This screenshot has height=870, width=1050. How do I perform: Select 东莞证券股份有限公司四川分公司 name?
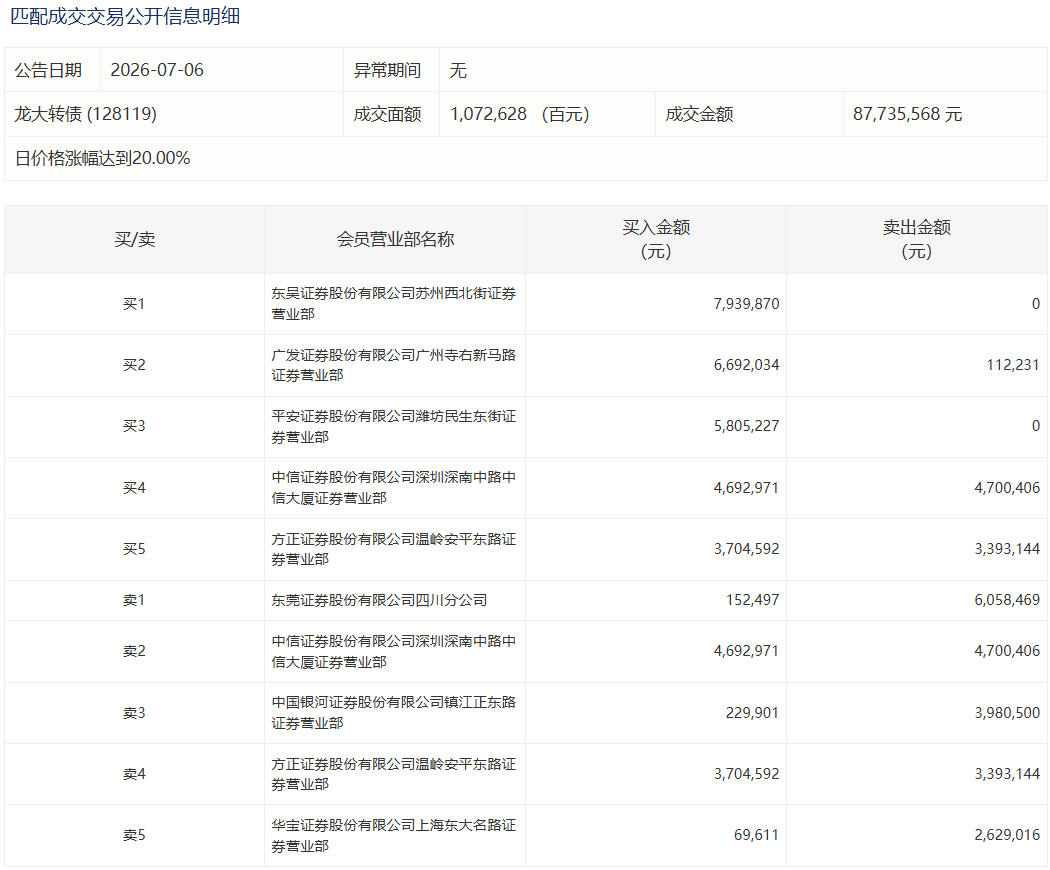coord(379,600)
